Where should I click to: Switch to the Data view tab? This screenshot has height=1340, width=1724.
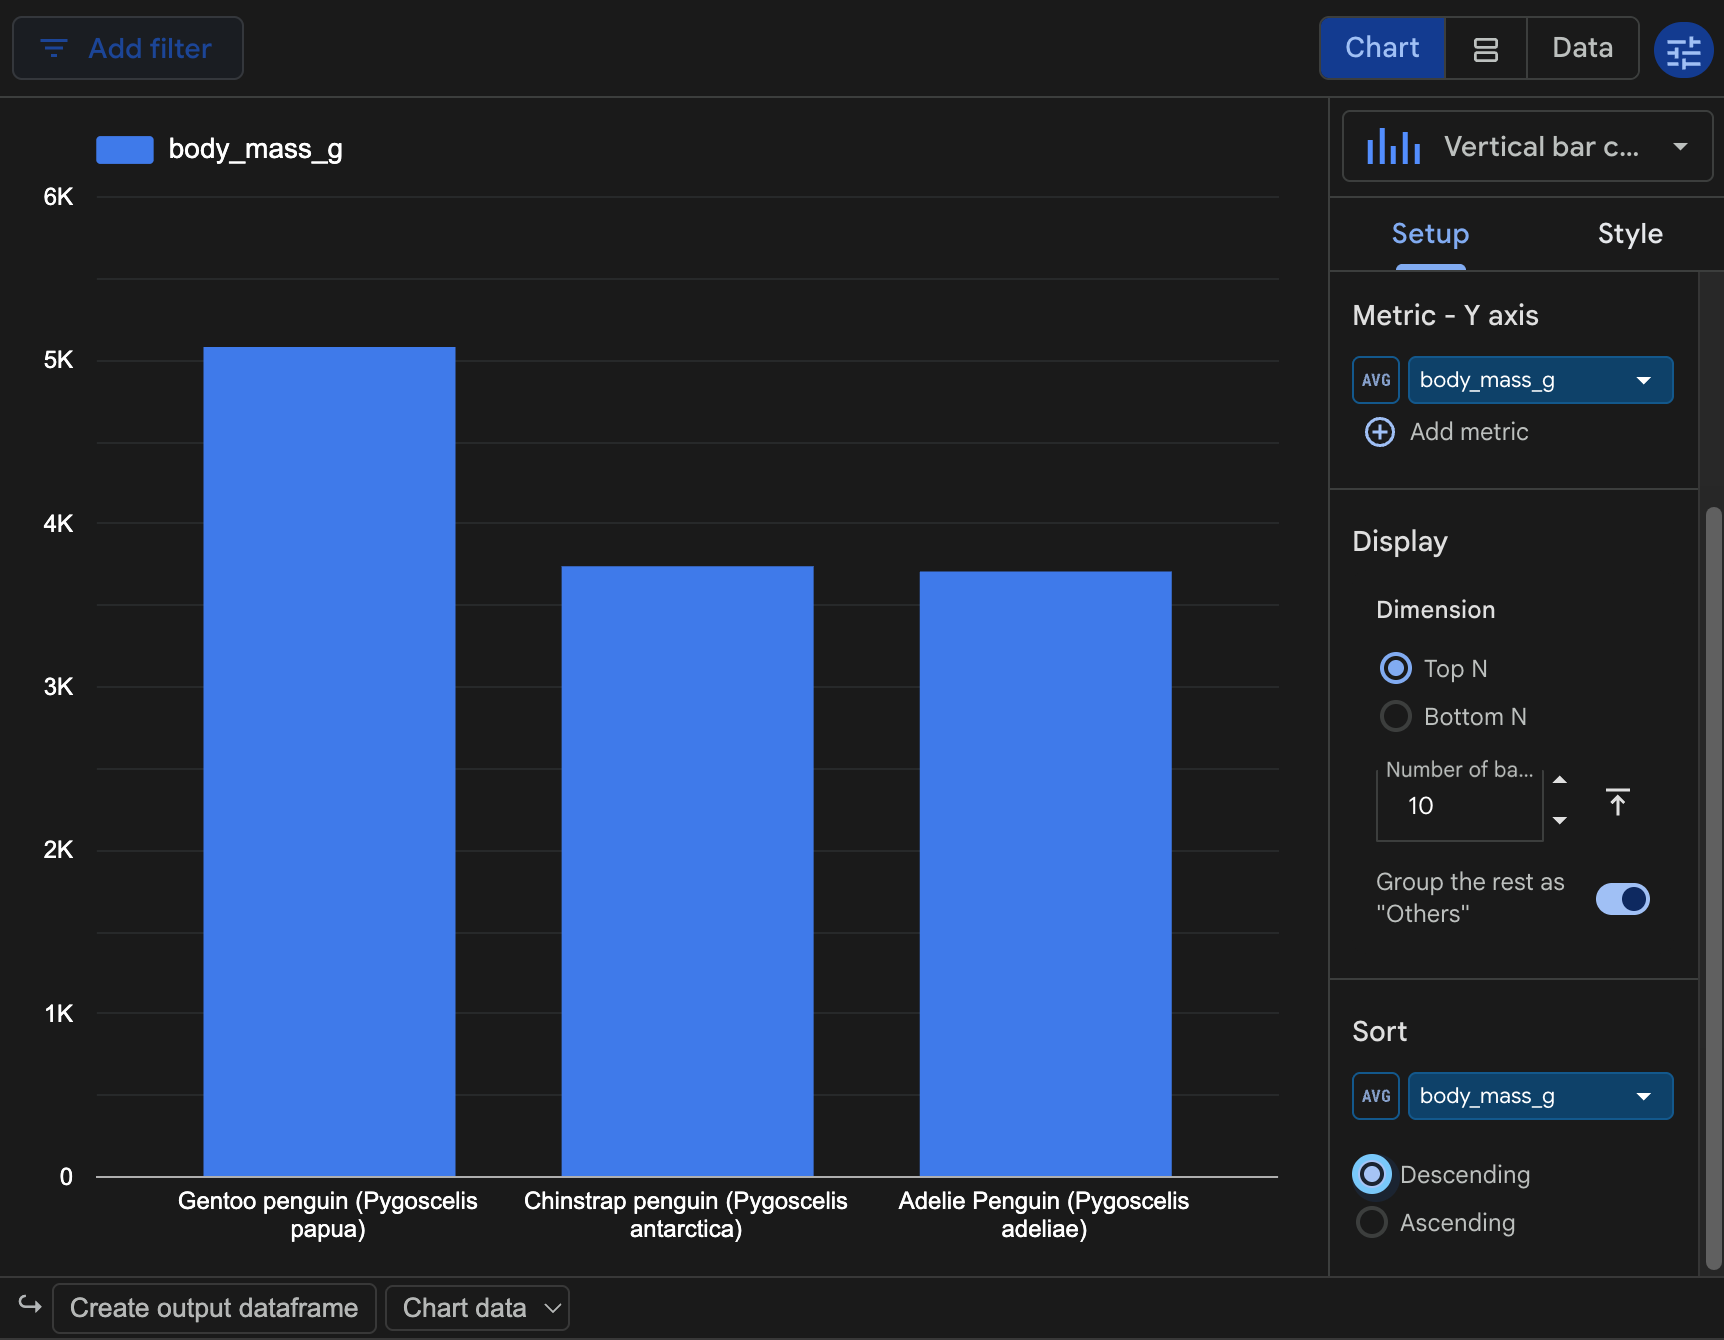pyautogui.click(x=1582, y=48)
